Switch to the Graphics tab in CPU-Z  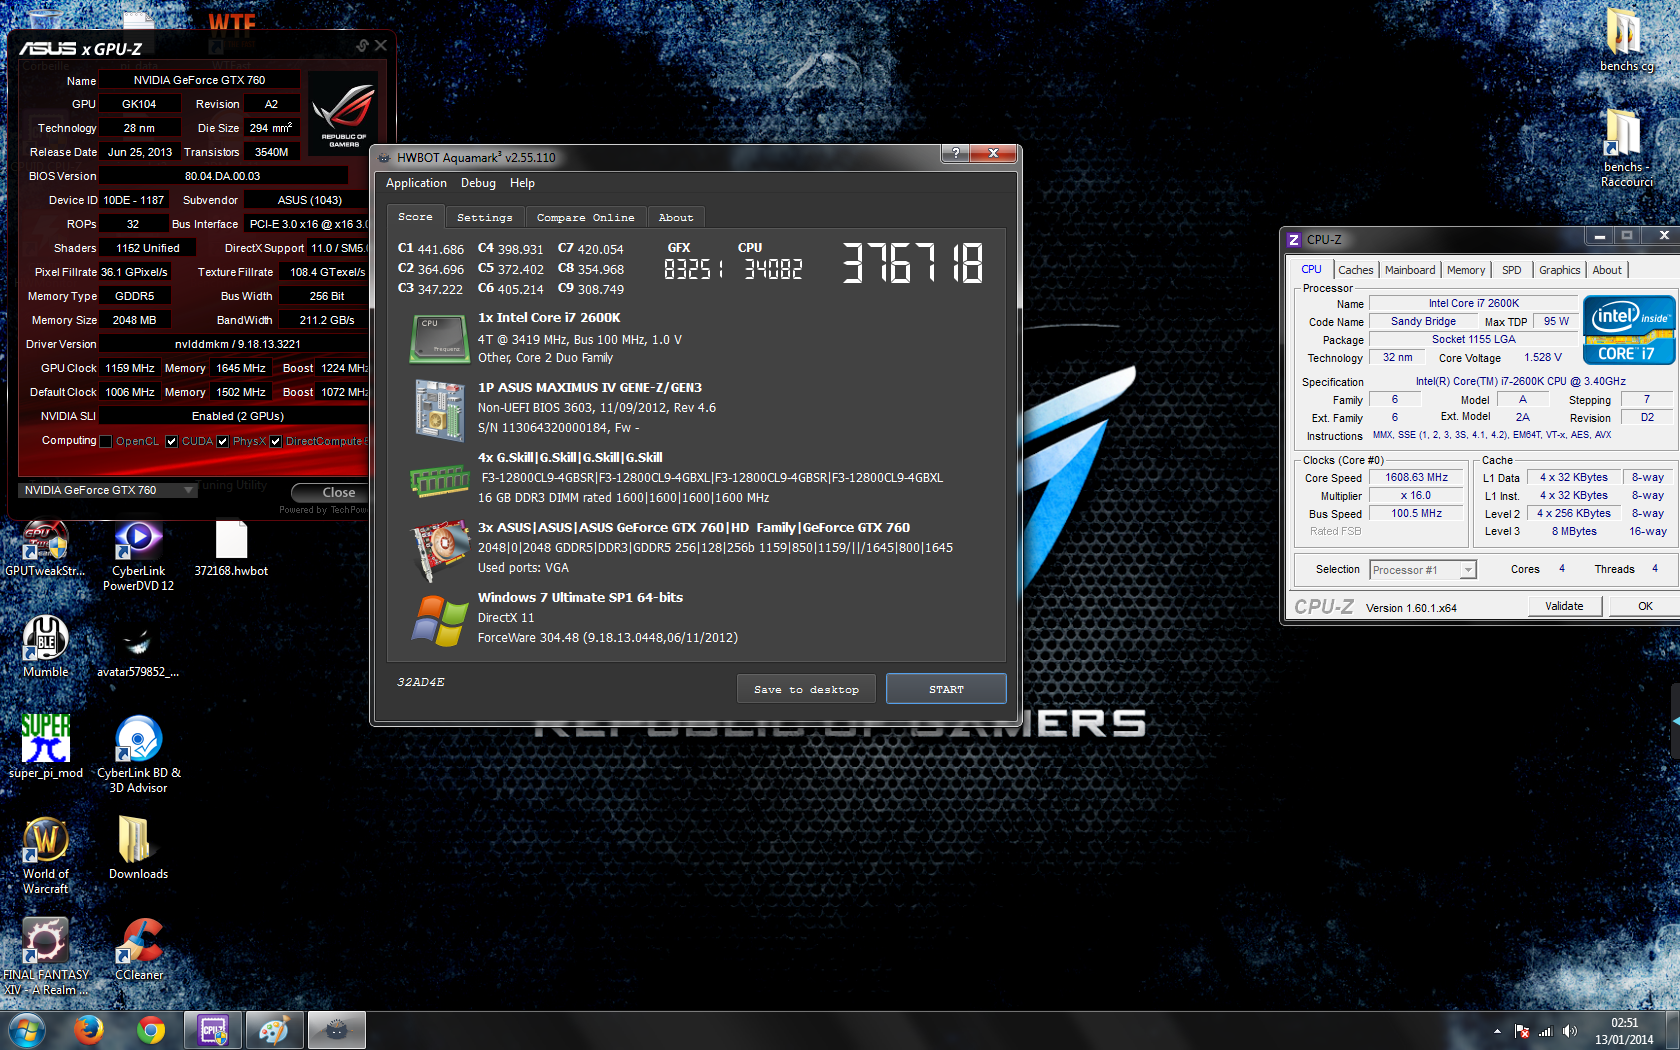(x=1560, y=270)
